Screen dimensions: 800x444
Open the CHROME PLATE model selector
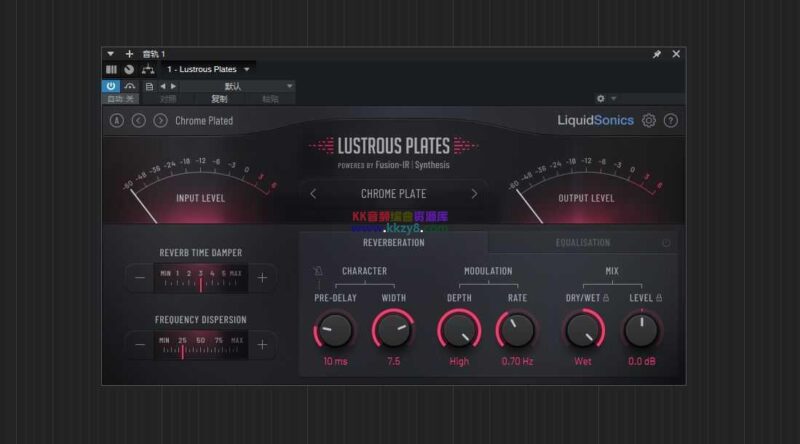point(393,194)
